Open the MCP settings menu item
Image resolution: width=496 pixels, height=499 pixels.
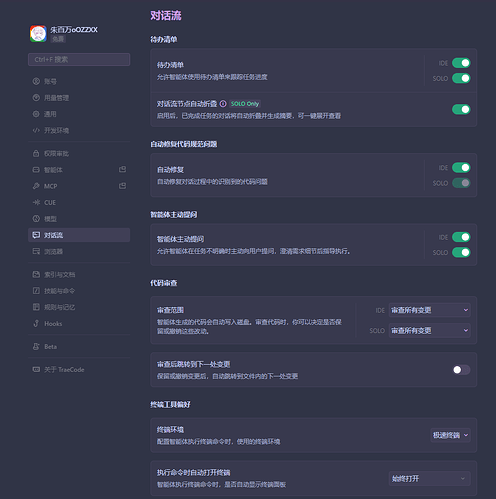79,186
